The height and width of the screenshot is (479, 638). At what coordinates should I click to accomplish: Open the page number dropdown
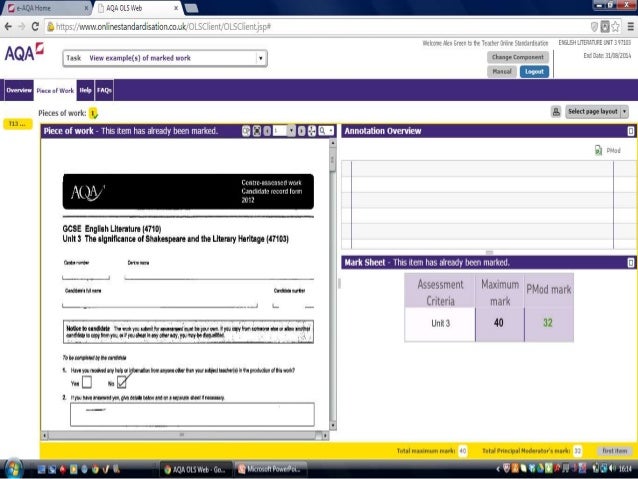pos(291,131)
